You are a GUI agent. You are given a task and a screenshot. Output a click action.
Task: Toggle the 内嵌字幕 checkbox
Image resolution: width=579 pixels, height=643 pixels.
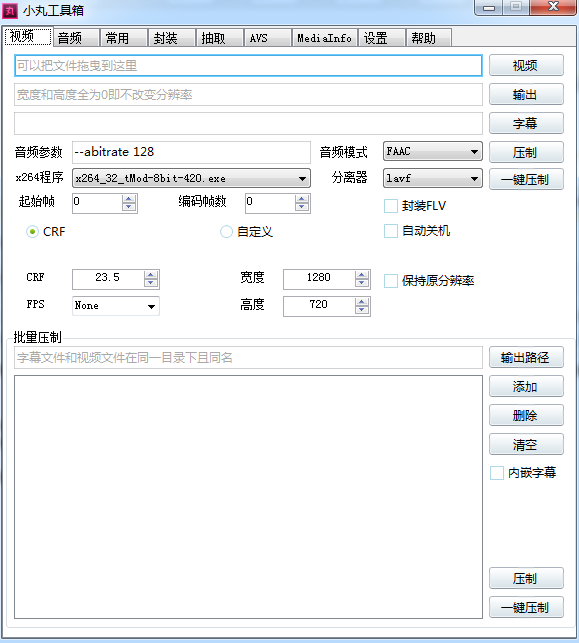point(497,473)
